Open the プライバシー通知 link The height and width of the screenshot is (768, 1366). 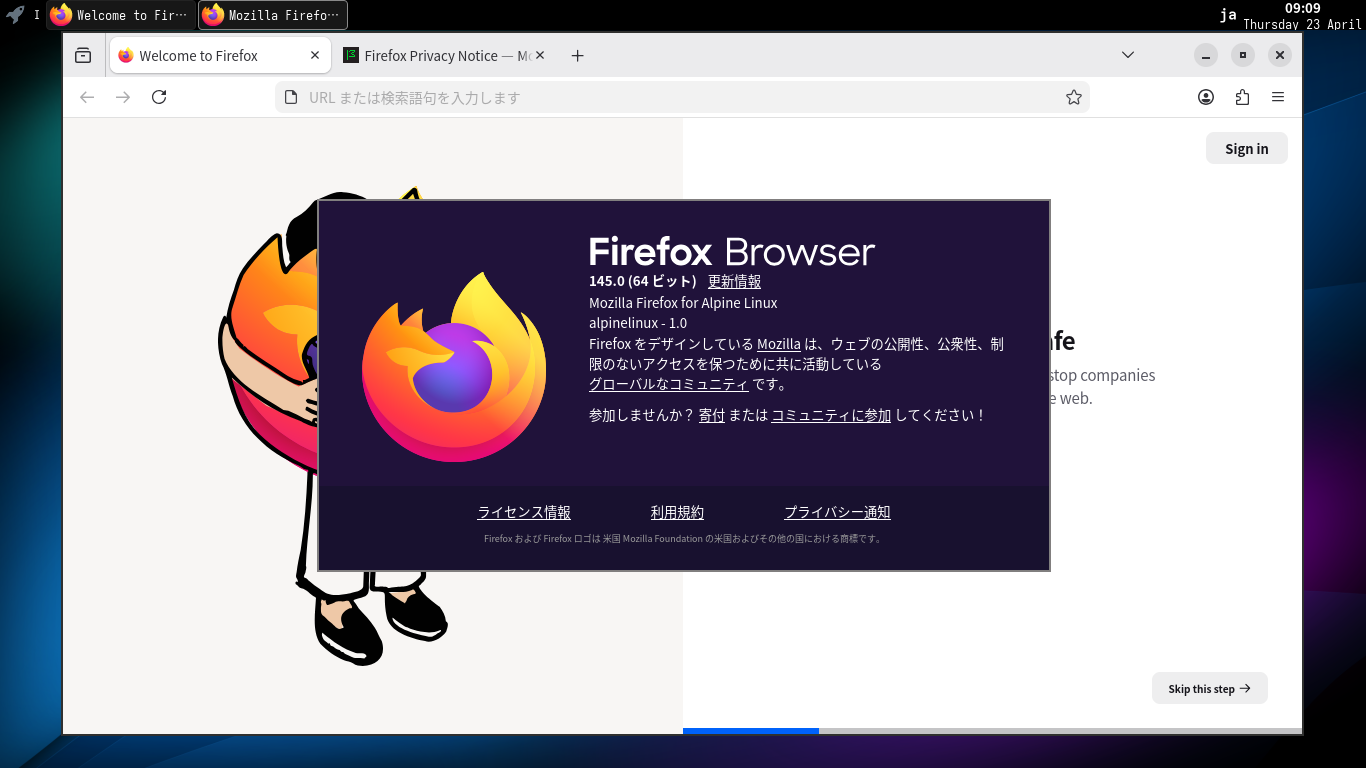837,512
